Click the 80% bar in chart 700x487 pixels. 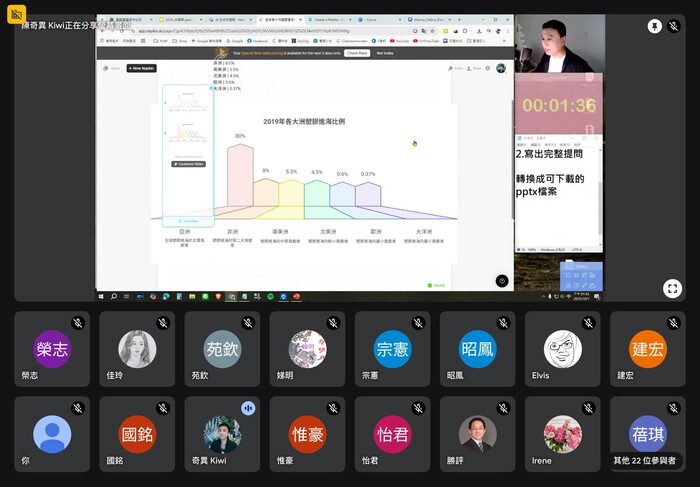click(240, 180)
